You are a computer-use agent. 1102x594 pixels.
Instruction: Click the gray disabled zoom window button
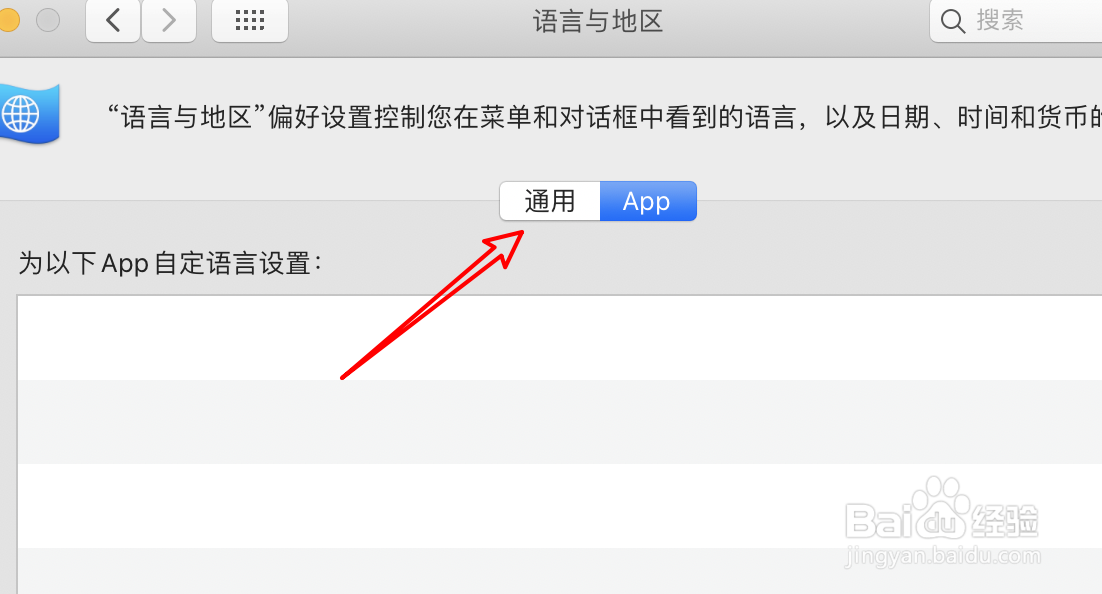(48, 20)
